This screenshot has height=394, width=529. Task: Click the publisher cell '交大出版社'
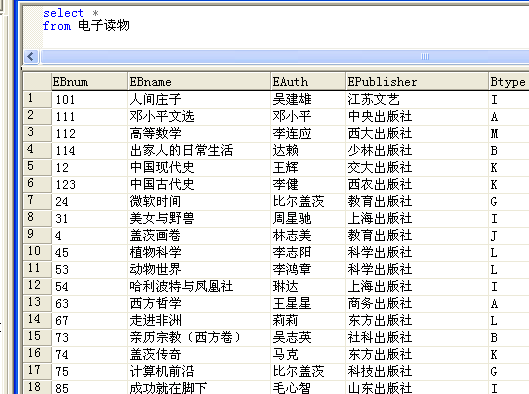[417, 168]
